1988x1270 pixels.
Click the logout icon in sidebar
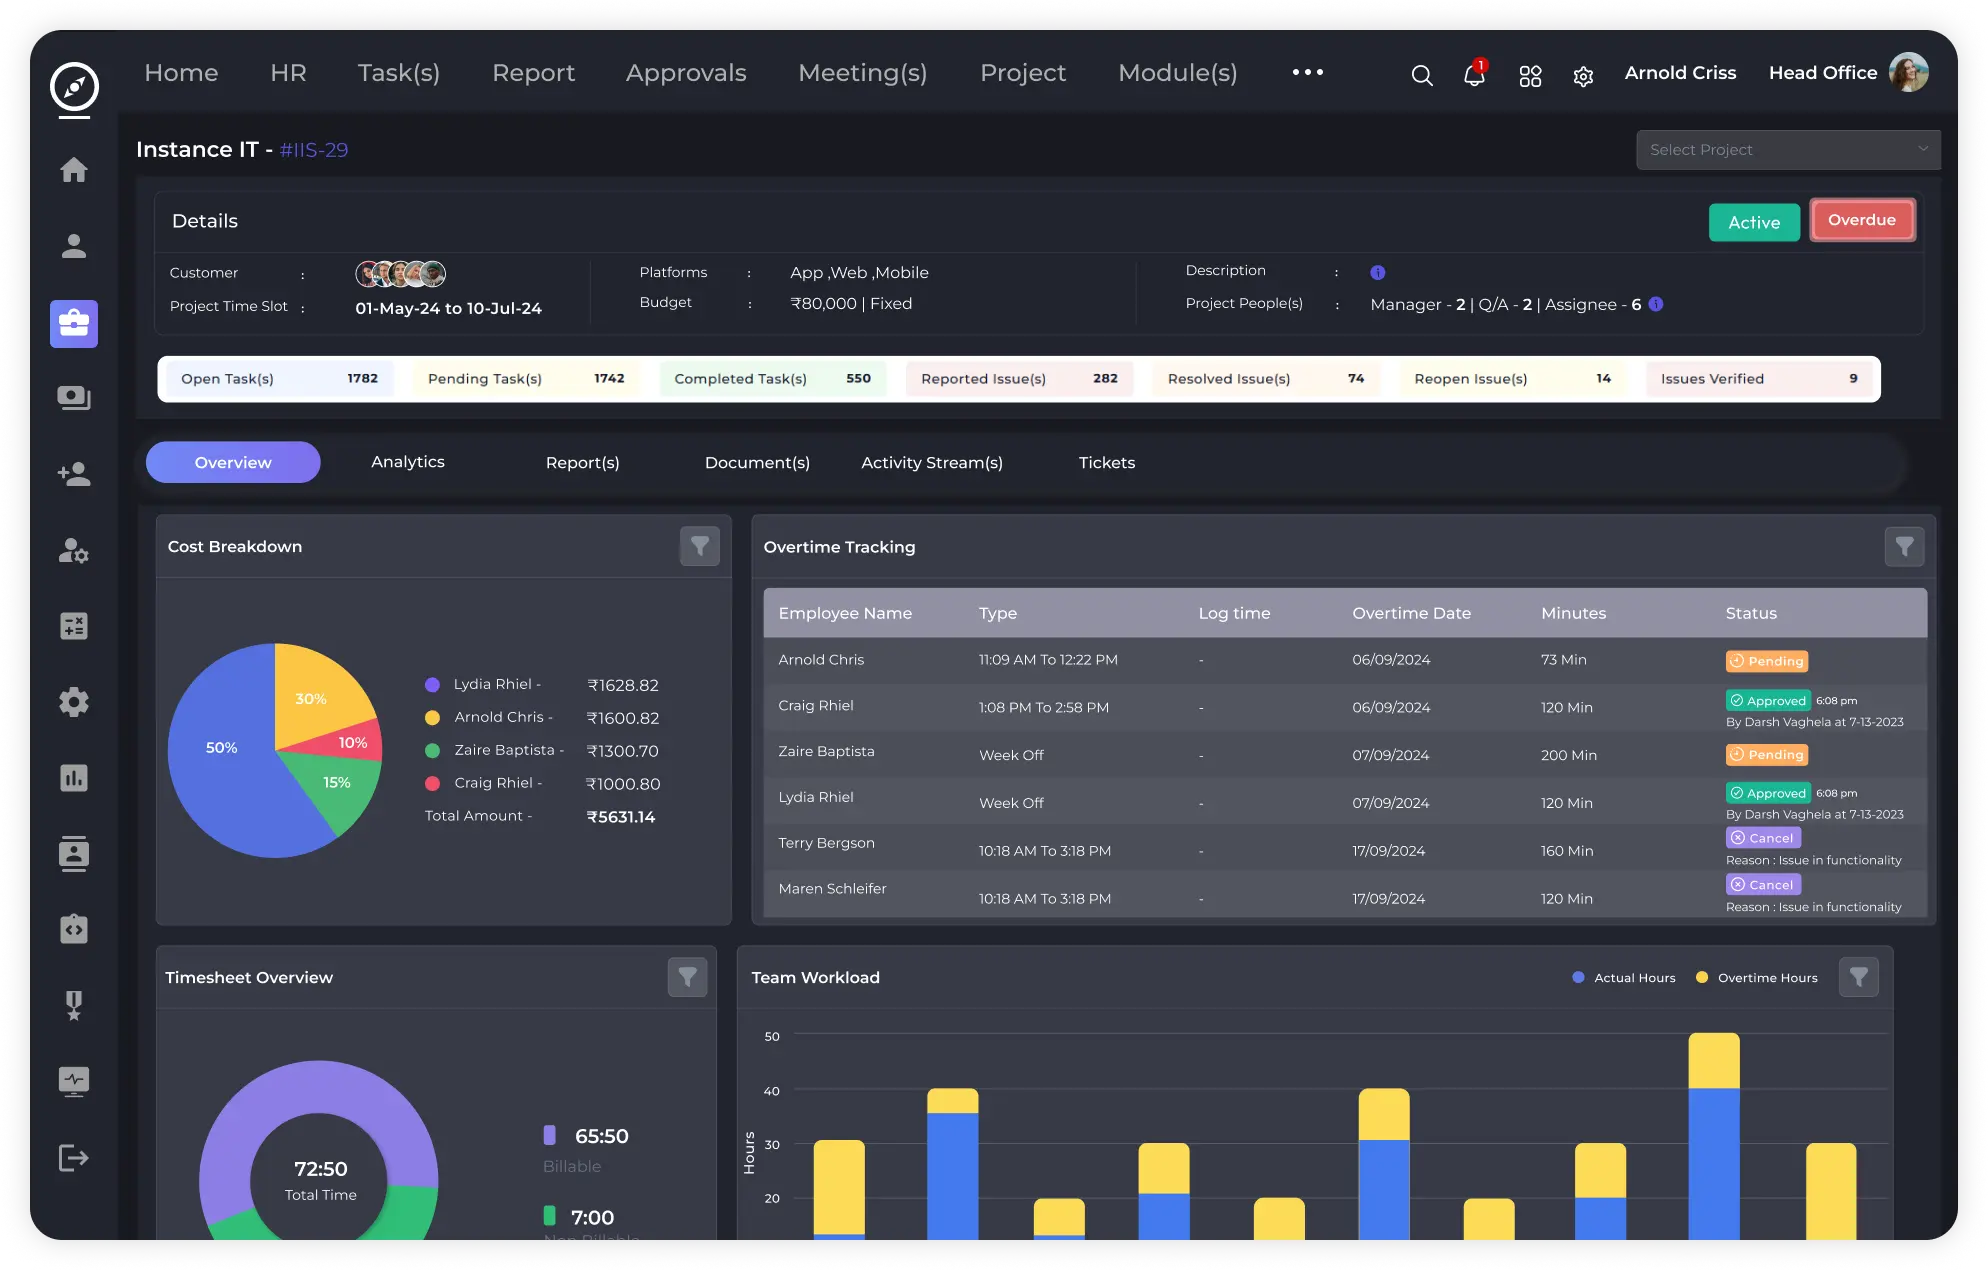point(74,1158)
